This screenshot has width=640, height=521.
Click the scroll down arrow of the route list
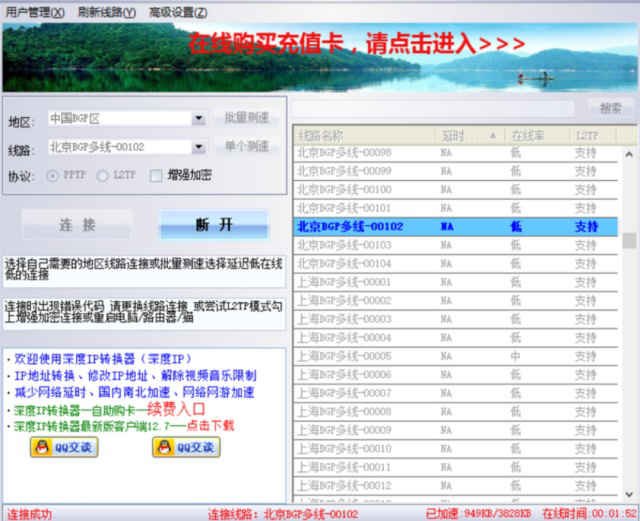629,494
